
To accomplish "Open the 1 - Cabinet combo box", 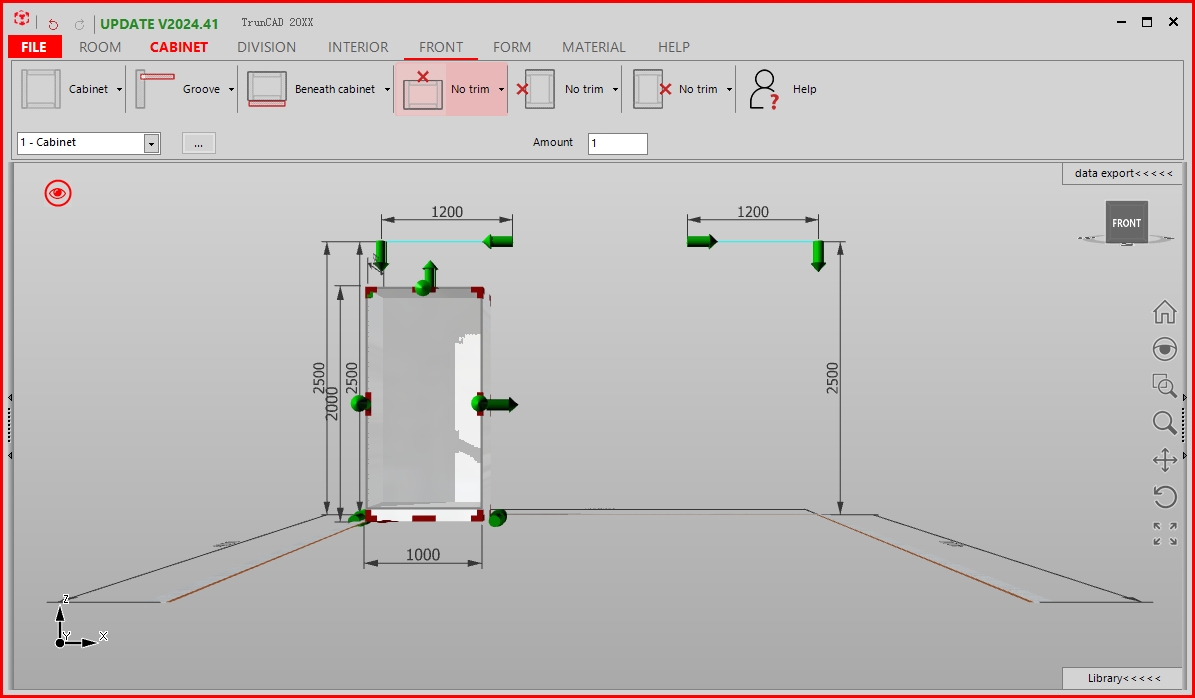I will point(88,143).
